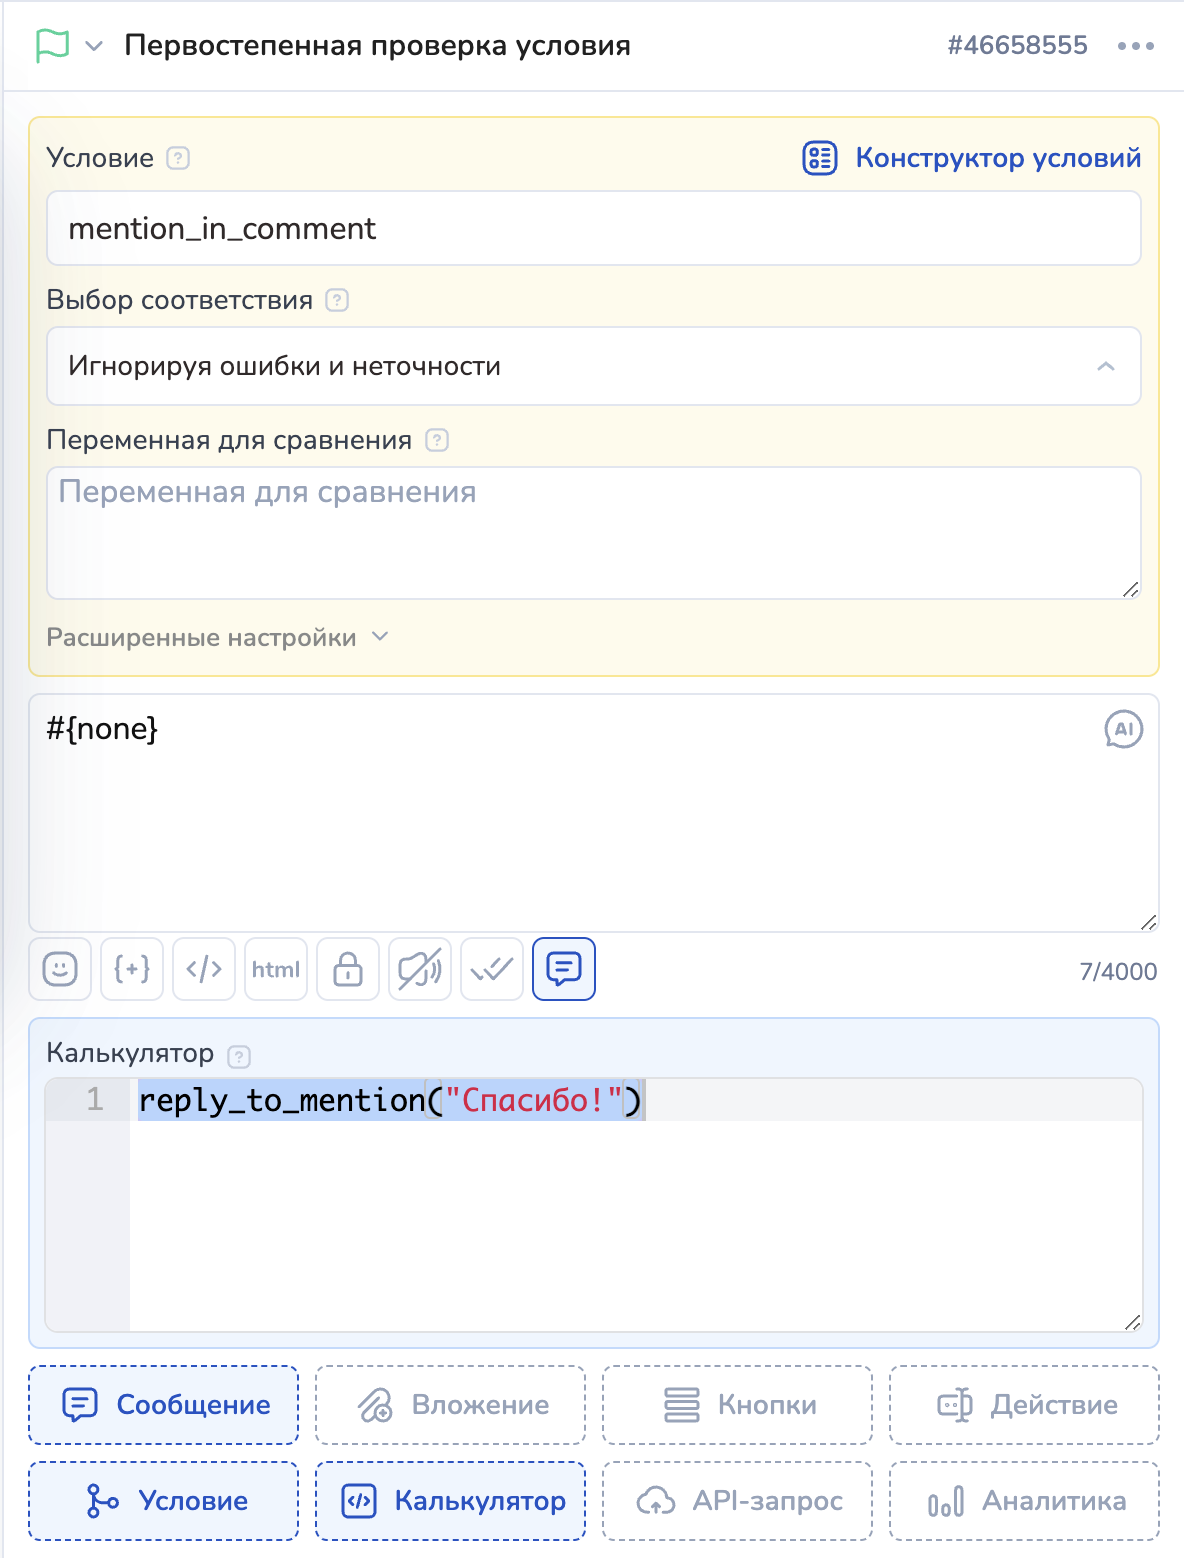Screen dimensions: 1184x1558
Task: Open the Выбор соответствия dropdown
Action: coord(594,366)
